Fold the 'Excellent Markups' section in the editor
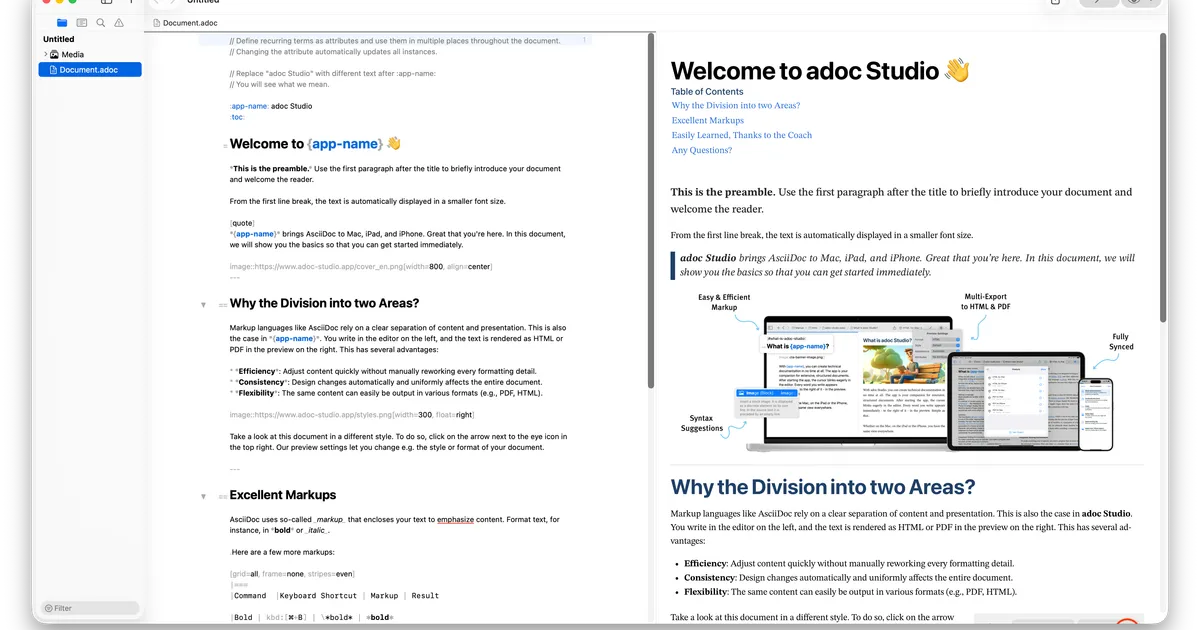1200x630 pixels. (203, 496)
